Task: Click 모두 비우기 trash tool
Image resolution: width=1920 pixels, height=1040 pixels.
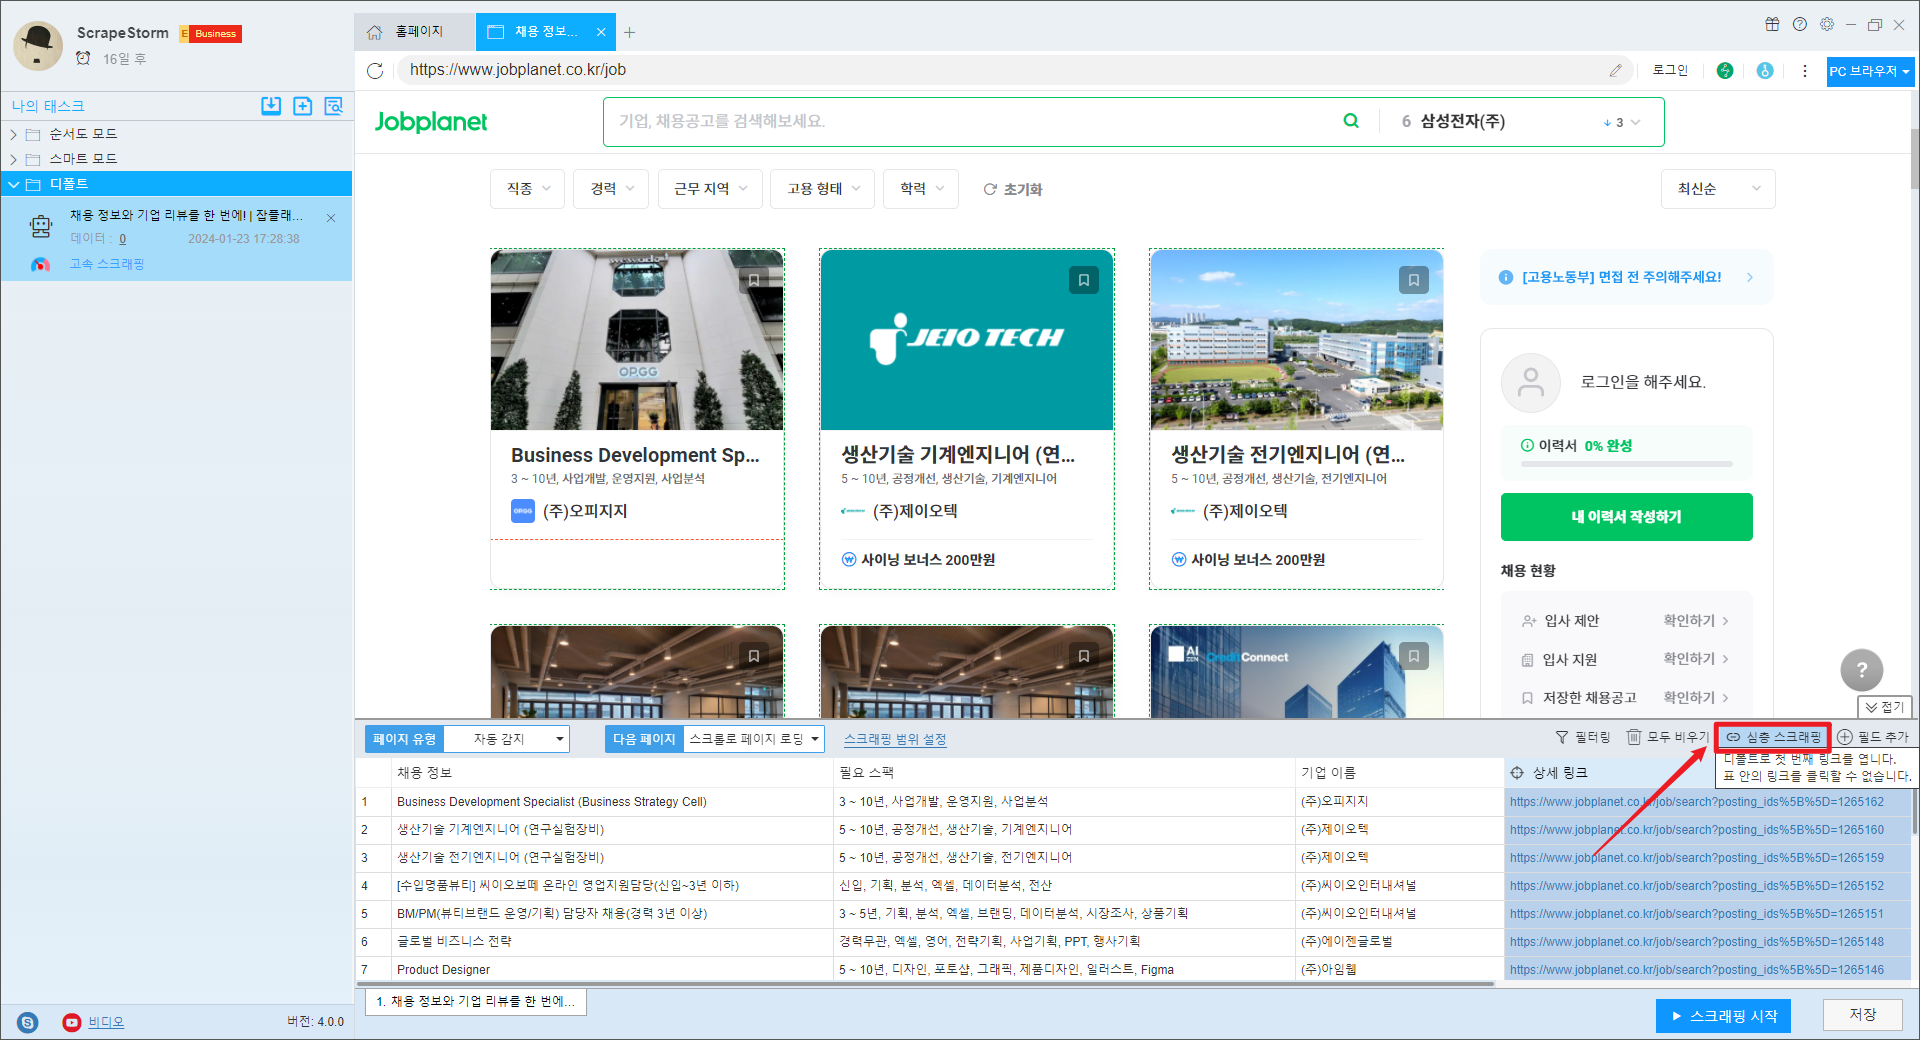Action: [1668, 737]
